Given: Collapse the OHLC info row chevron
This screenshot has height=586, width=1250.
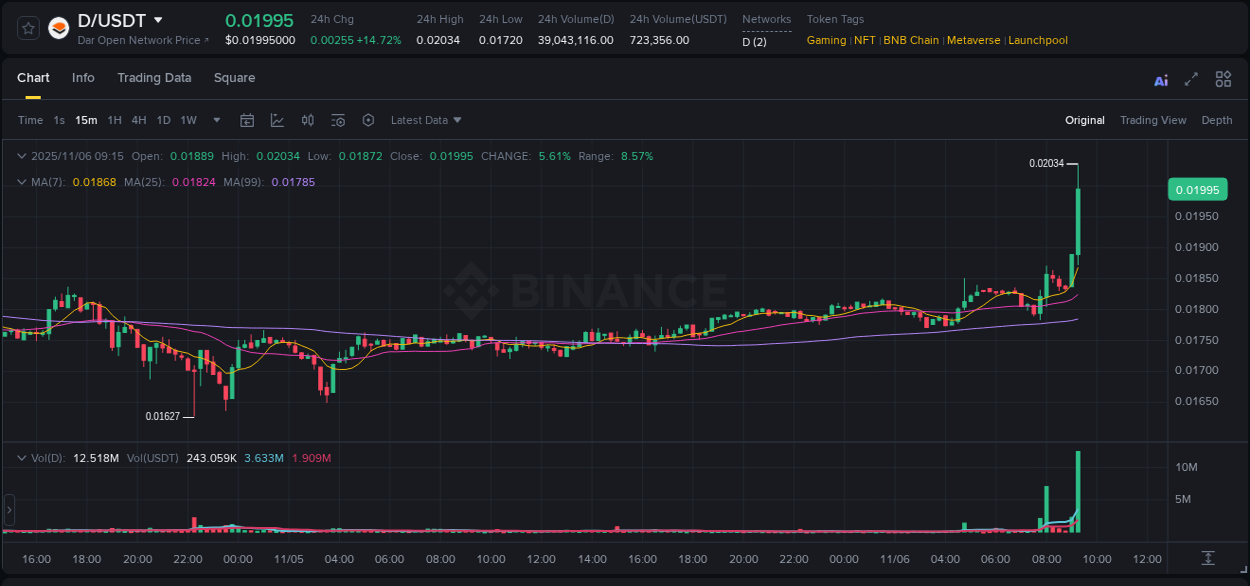Looking at the screenshot, I should point(22,156).
